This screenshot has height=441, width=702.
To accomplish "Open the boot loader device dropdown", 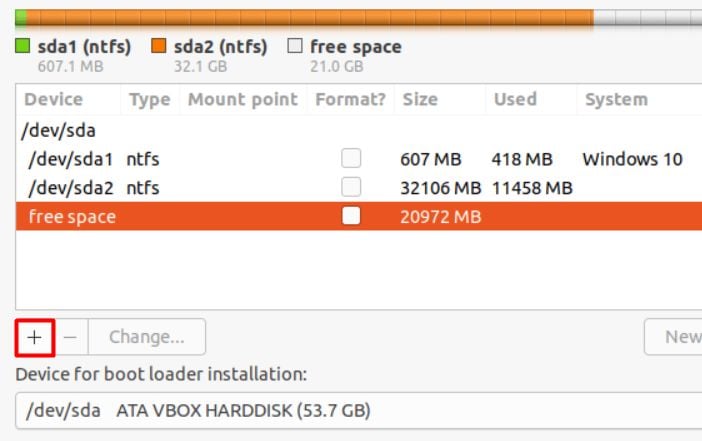I will click(360, 411).
